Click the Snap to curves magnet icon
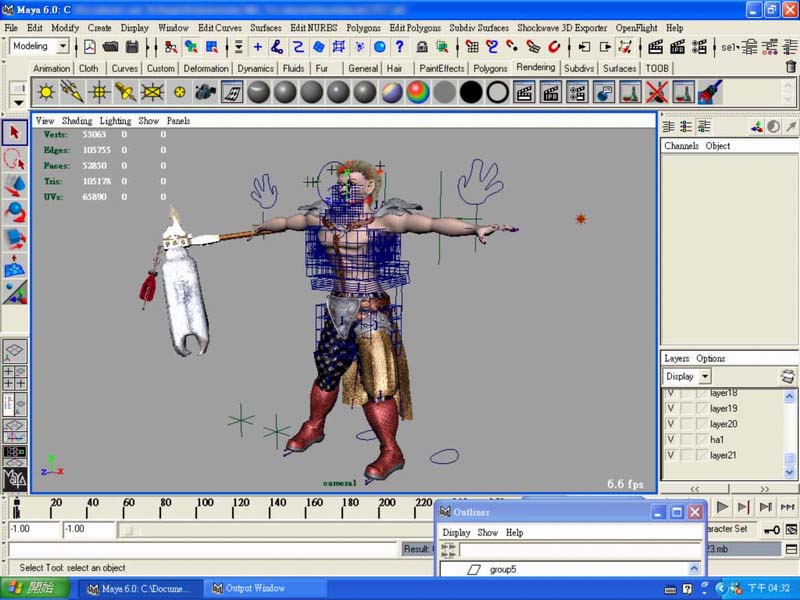This screenshot has height=600, width=800. (492, 47)
